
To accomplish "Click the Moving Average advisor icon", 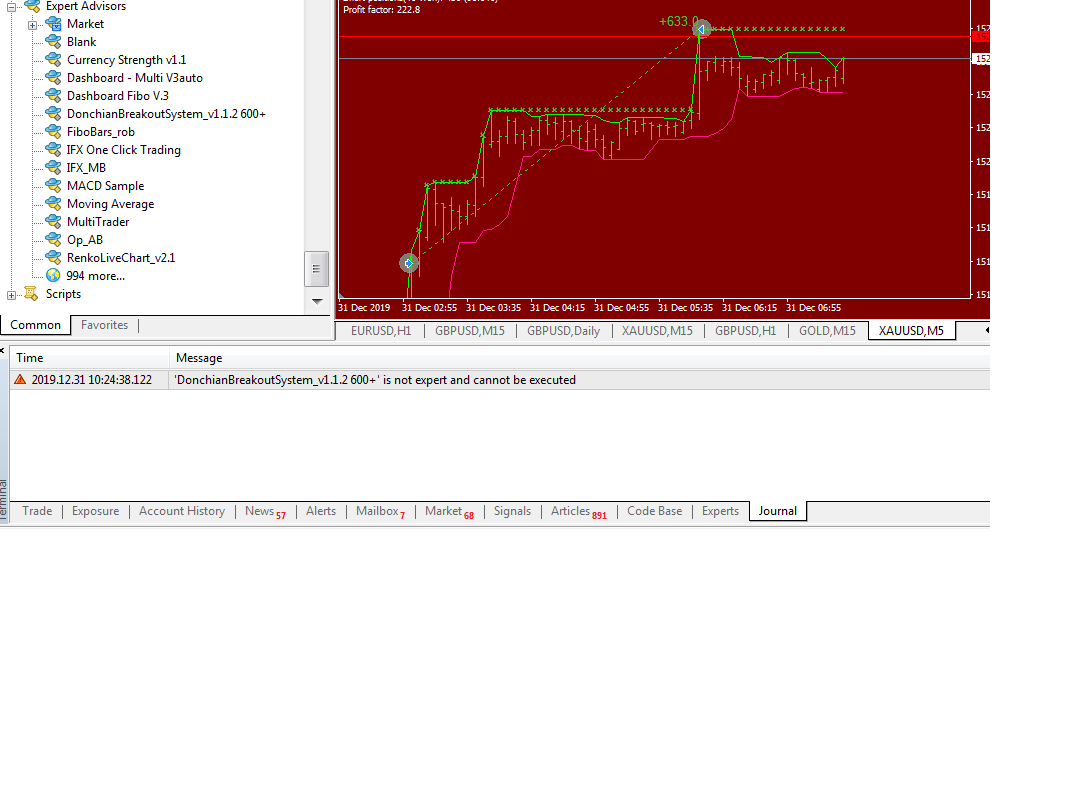I will point(53,204).
